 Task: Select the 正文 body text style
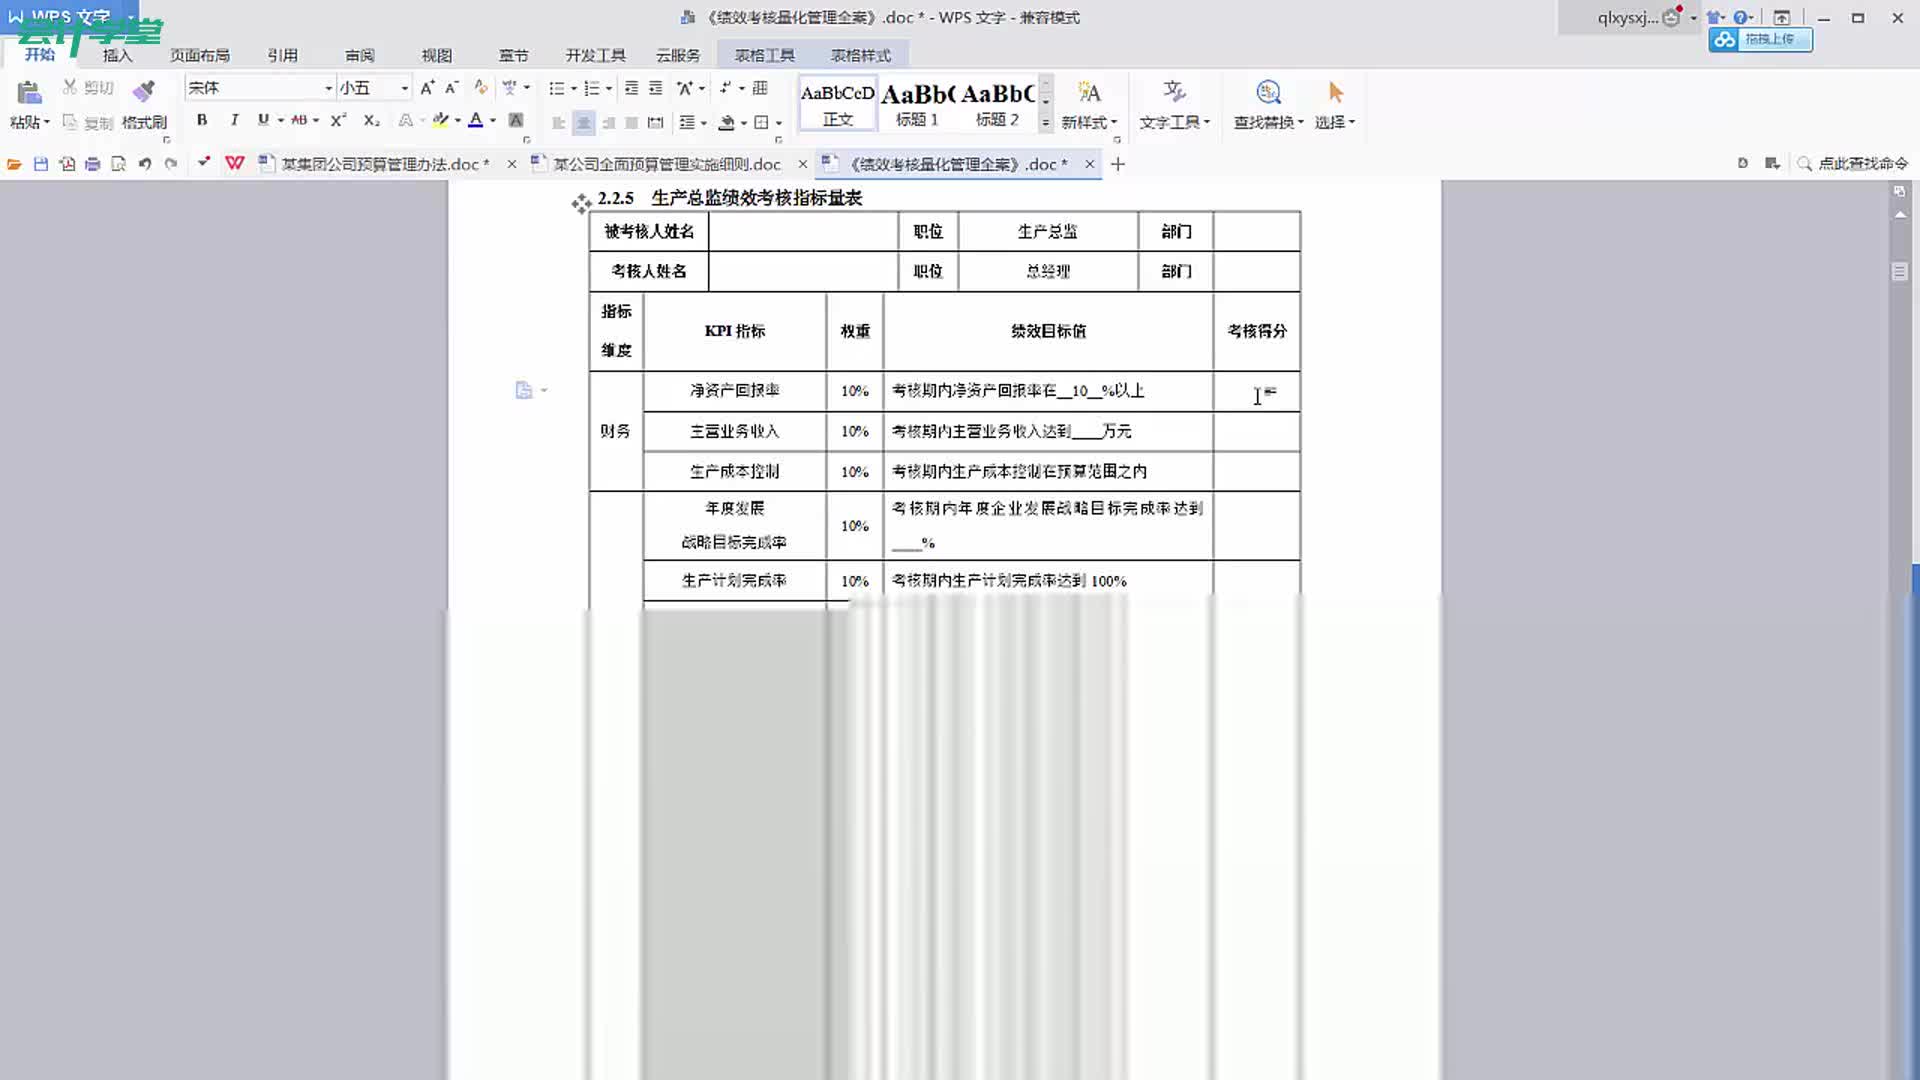[x=838, y=104]
